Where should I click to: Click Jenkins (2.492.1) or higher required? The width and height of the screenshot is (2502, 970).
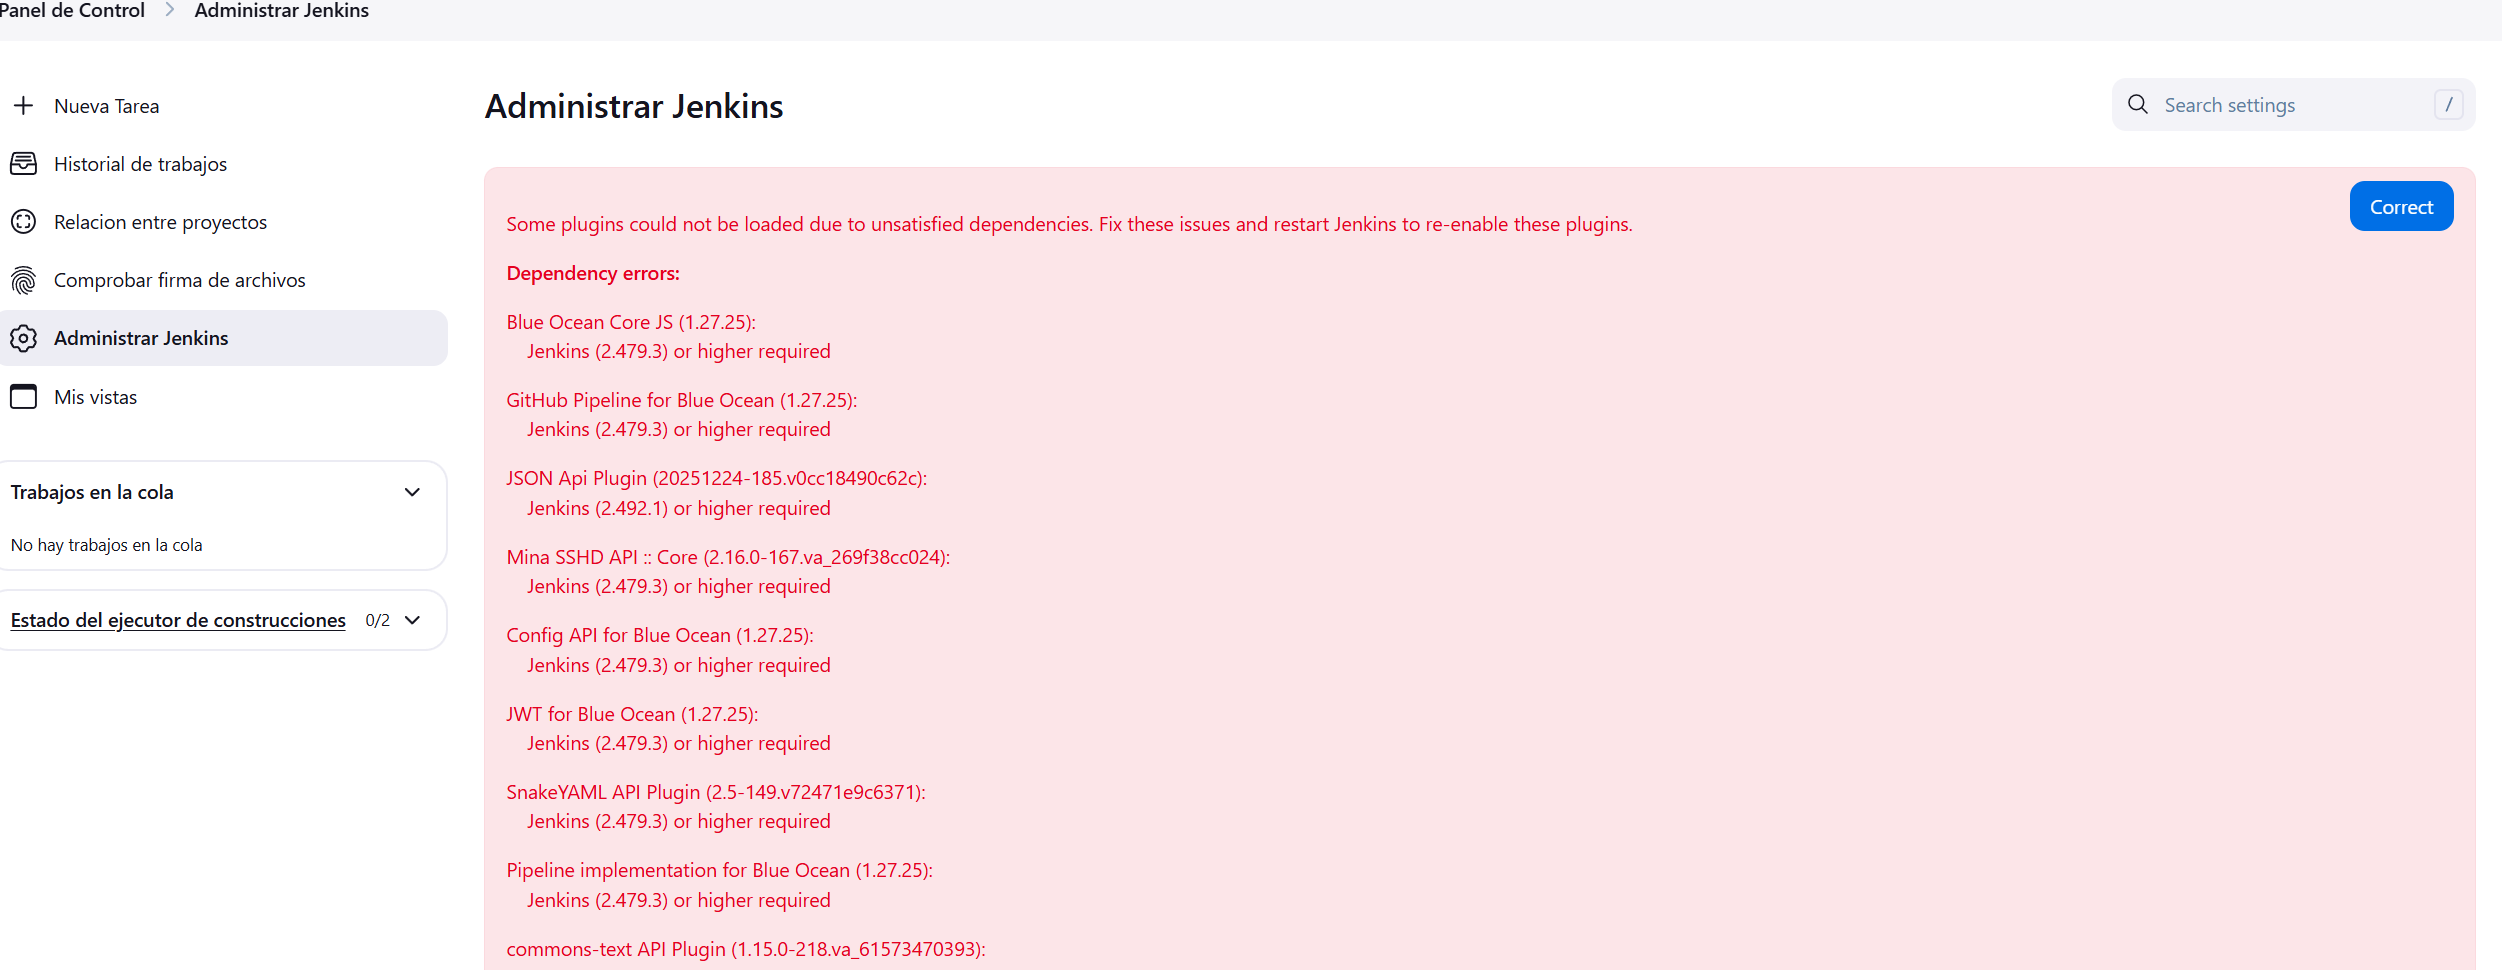679,508
